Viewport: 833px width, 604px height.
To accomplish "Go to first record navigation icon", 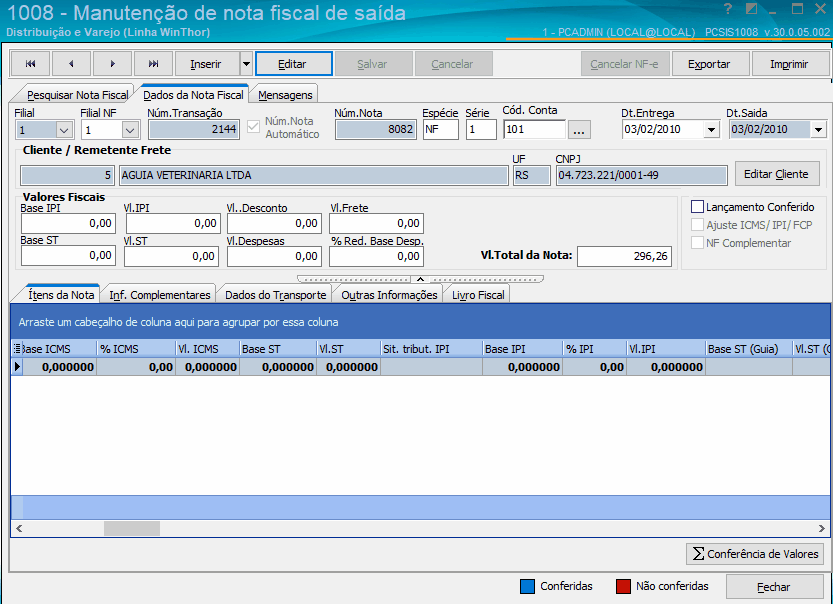I will (30, 64).
